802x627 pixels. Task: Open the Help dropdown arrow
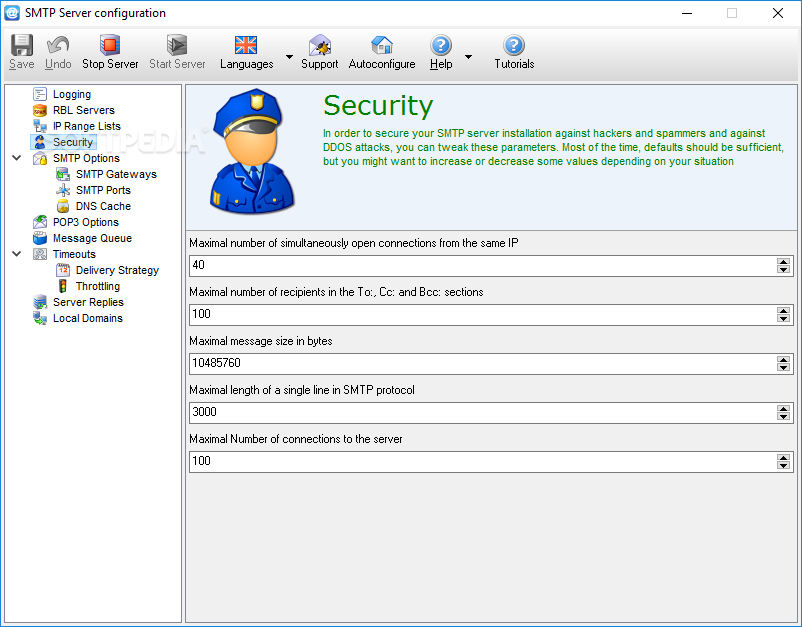468,57
